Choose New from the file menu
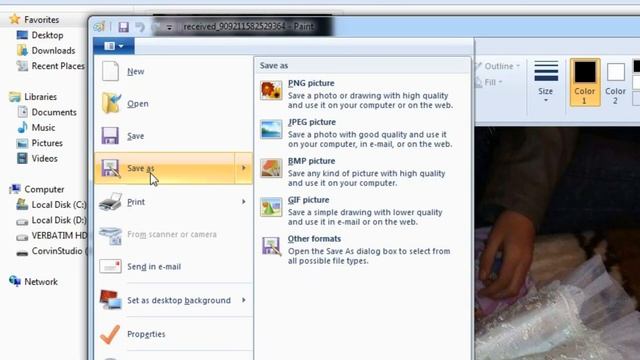 click(173, 71)
